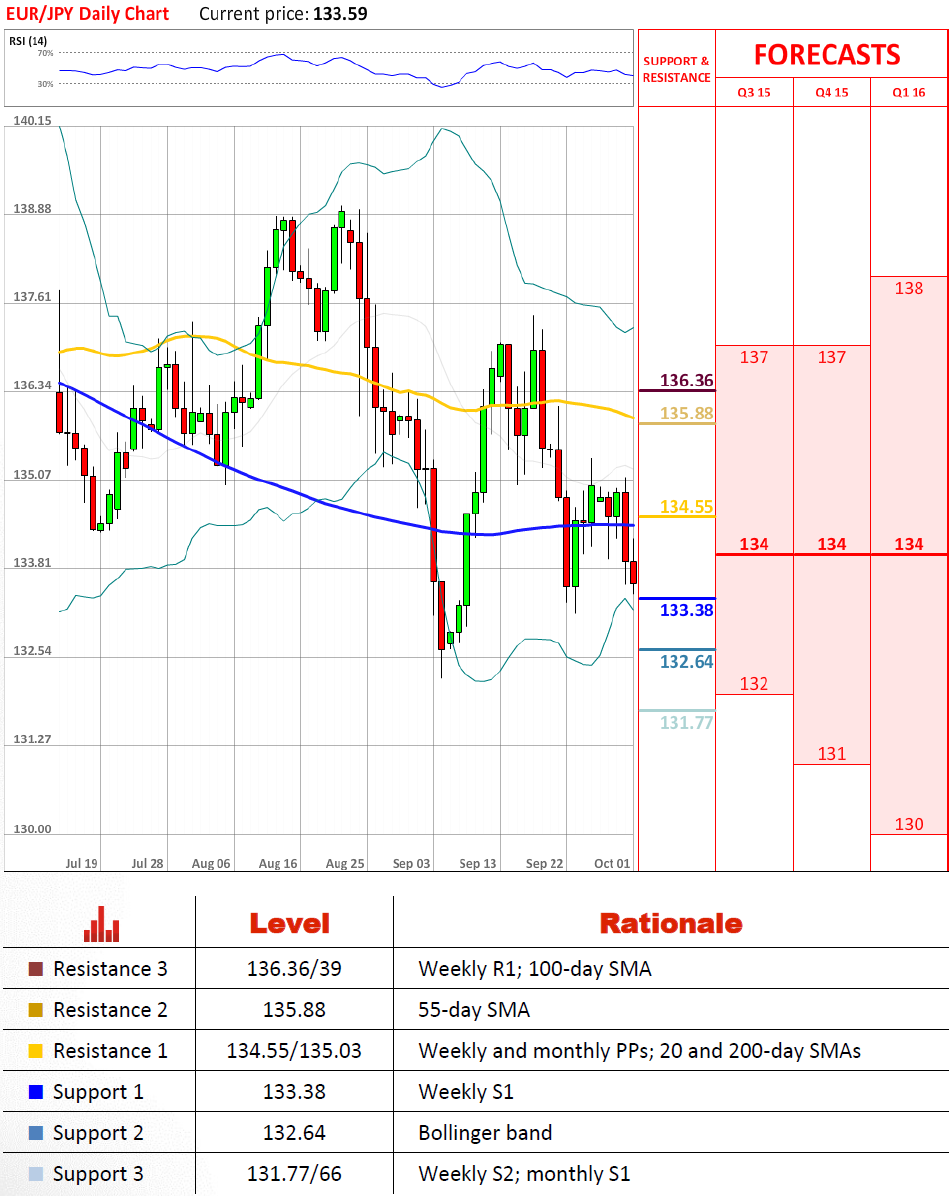Select the current price value 133.59

pos(340,14)
